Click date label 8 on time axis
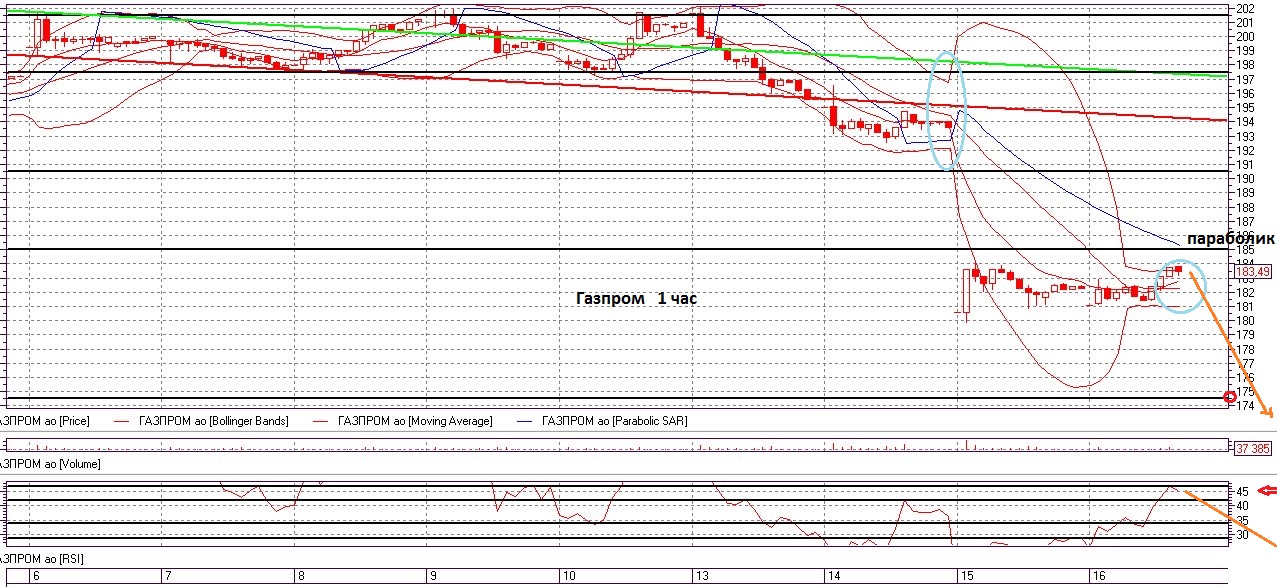This screenshot has height=587, width=1277. (x=300, y=576)
